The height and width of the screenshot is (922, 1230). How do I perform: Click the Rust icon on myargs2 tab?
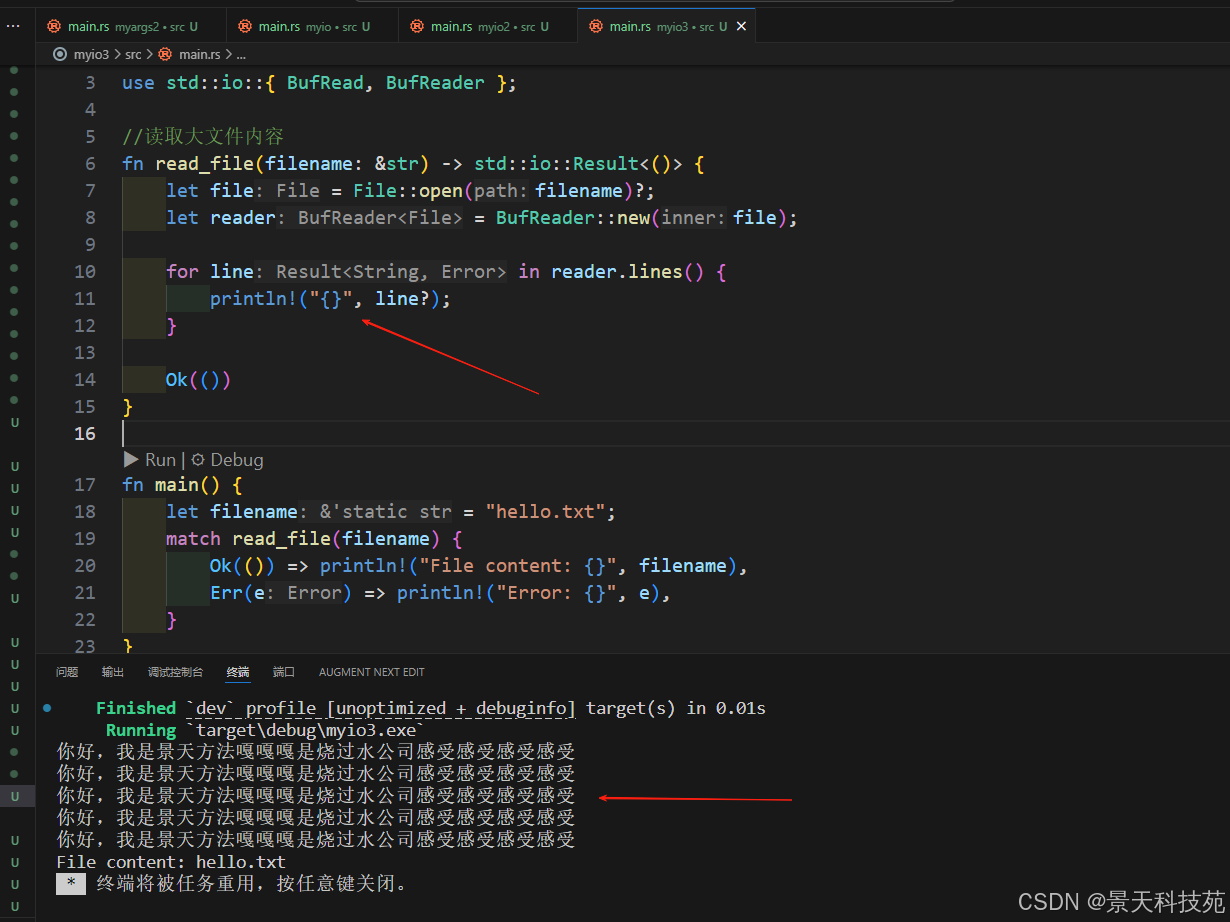tap(53, 26)
